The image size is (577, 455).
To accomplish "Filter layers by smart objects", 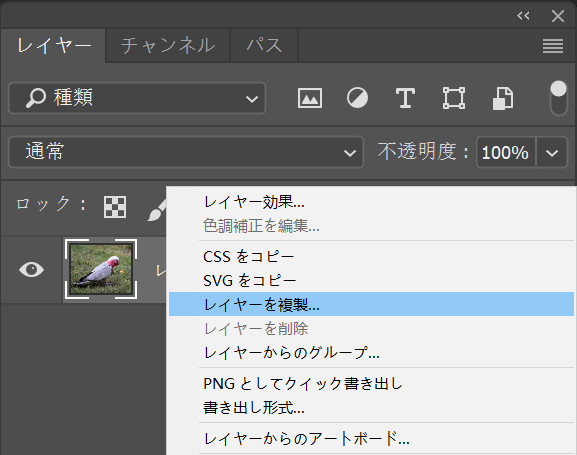I will point(503,98).
